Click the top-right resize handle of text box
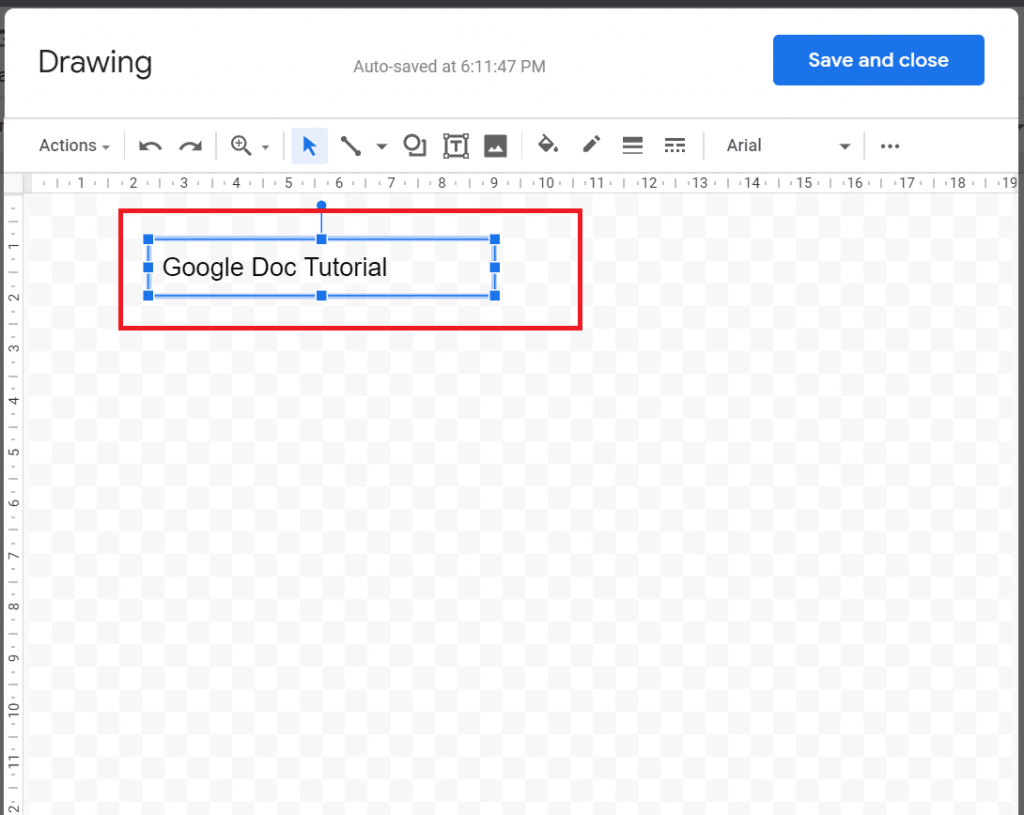This screenshot has width=1024, height=815. tap(494, 239)
